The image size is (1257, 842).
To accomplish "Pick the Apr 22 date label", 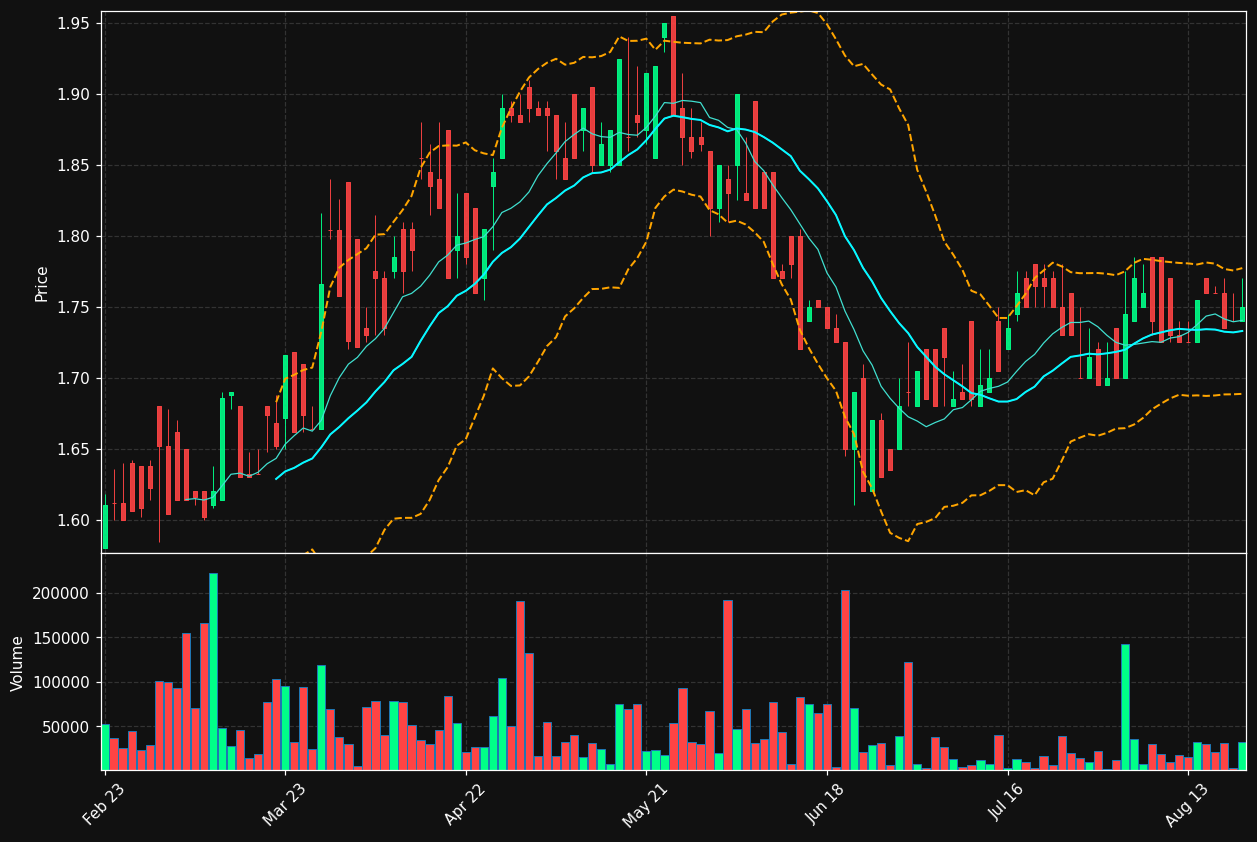I will 465,804.
